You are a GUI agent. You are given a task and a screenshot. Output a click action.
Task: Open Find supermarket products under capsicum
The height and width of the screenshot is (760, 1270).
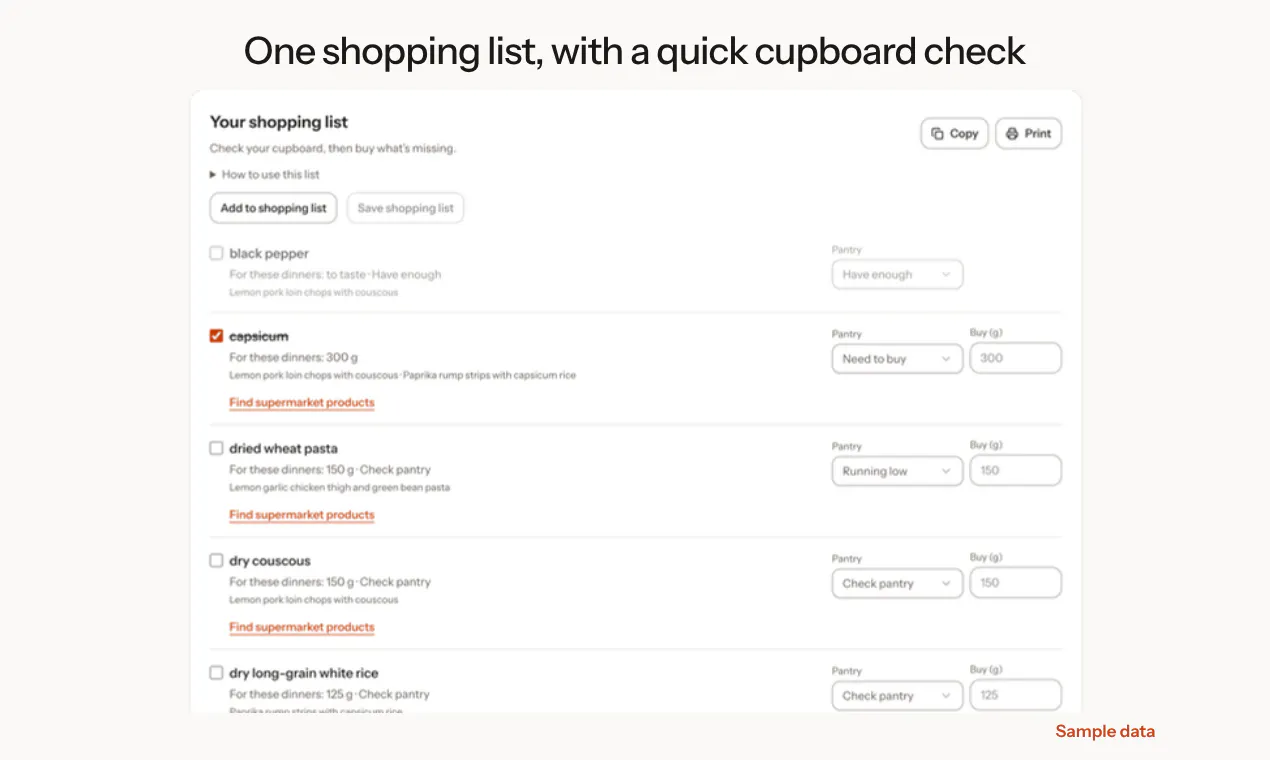tap(302, 403)
